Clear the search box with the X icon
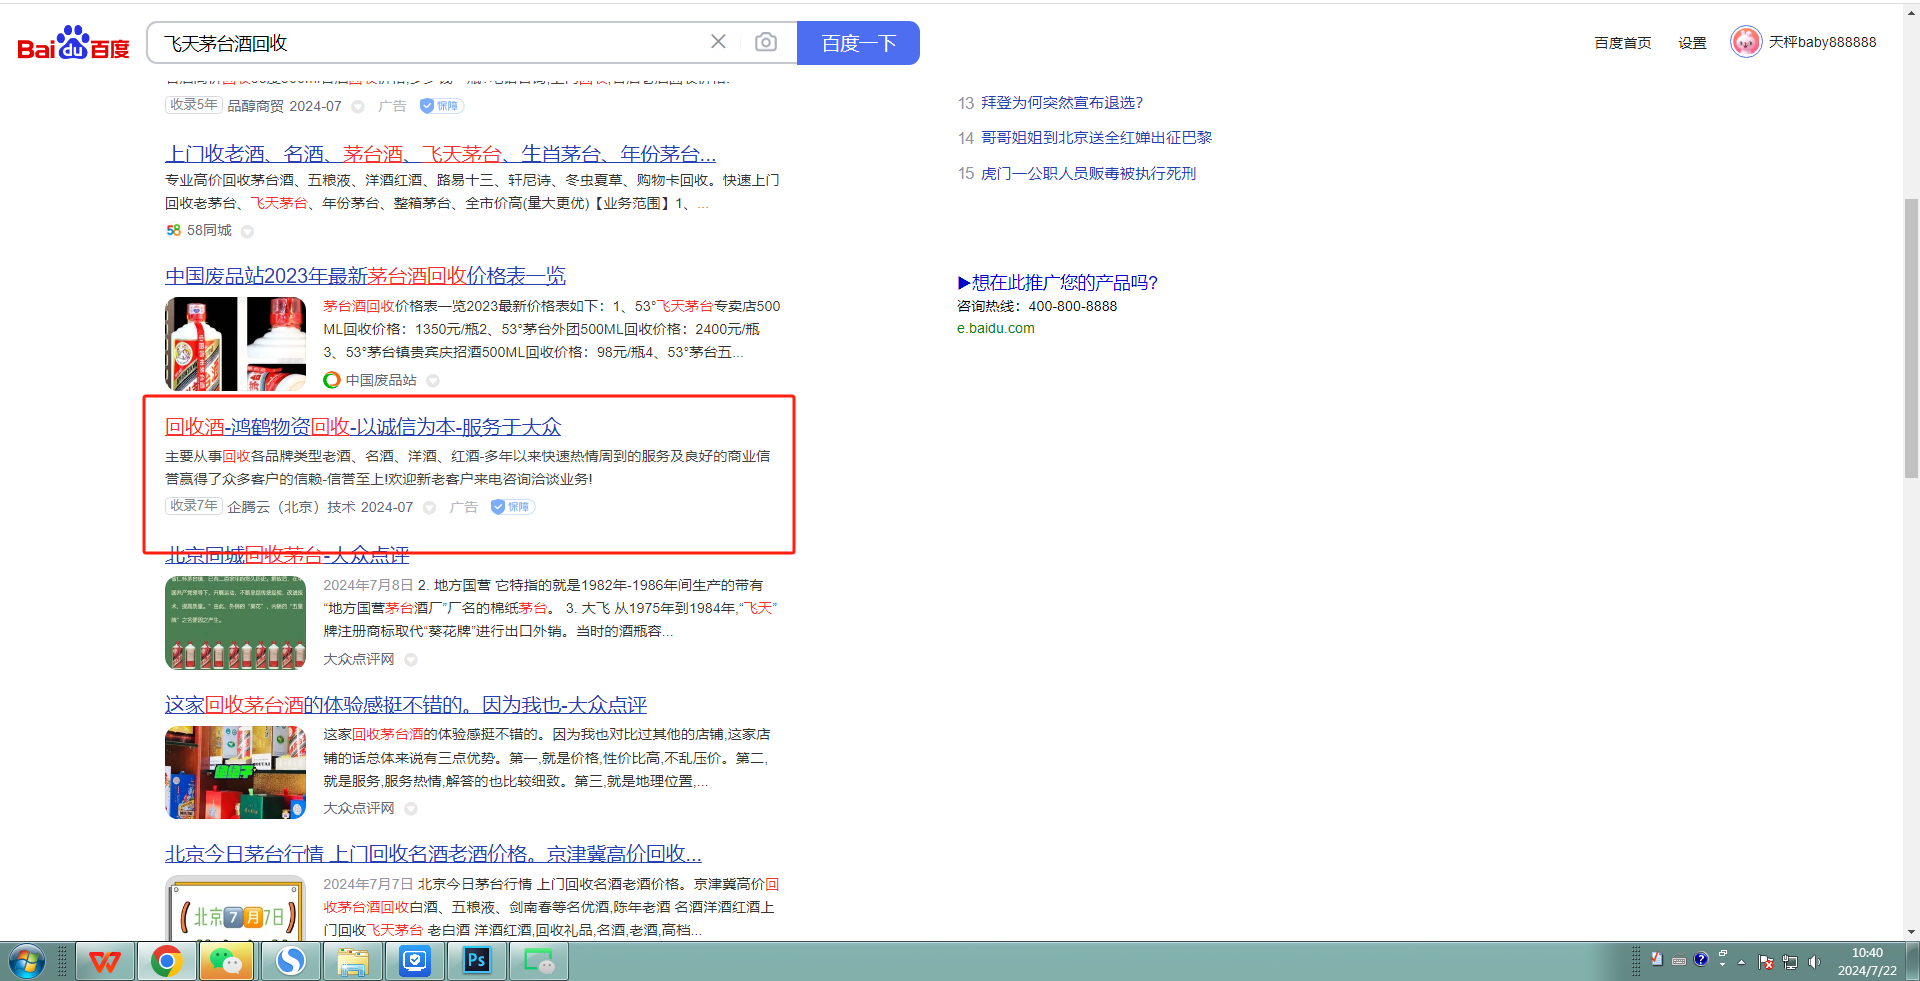 point(718,42)
